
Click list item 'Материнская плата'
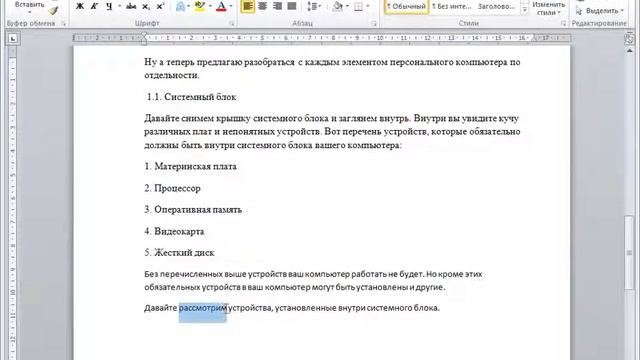tap(196, 167)
